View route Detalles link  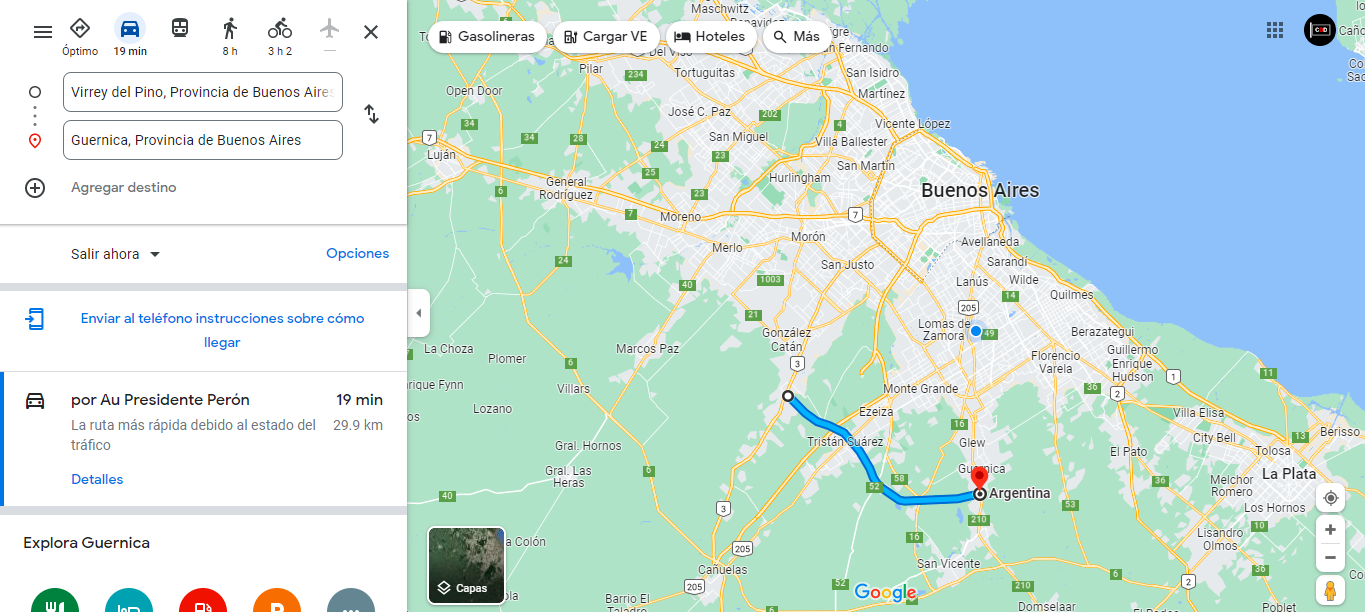(97, 479)
